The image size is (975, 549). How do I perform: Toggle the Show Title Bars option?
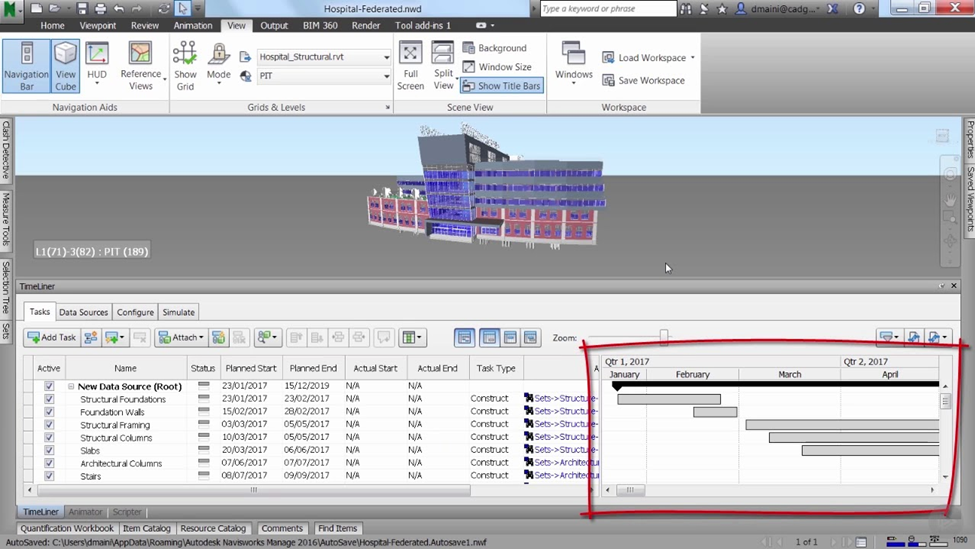[x=502, y=86]
